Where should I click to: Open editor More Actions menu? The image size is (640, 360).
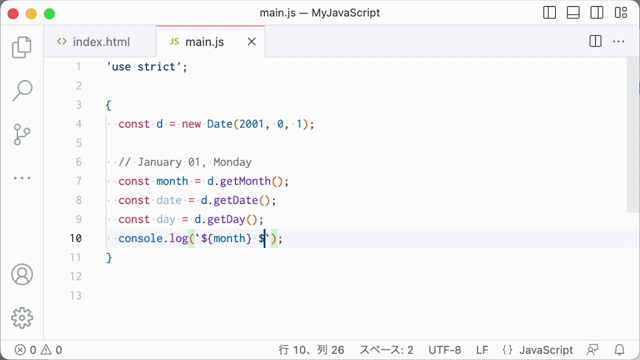(x=618, y=41)
